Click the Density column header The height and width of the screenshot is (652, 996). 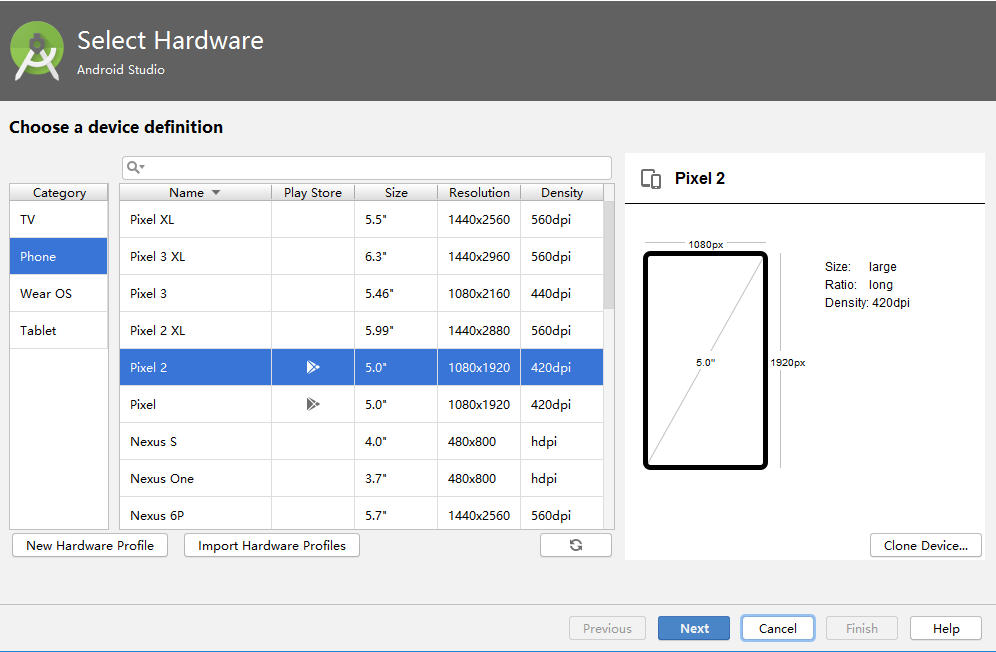point(562,193)
